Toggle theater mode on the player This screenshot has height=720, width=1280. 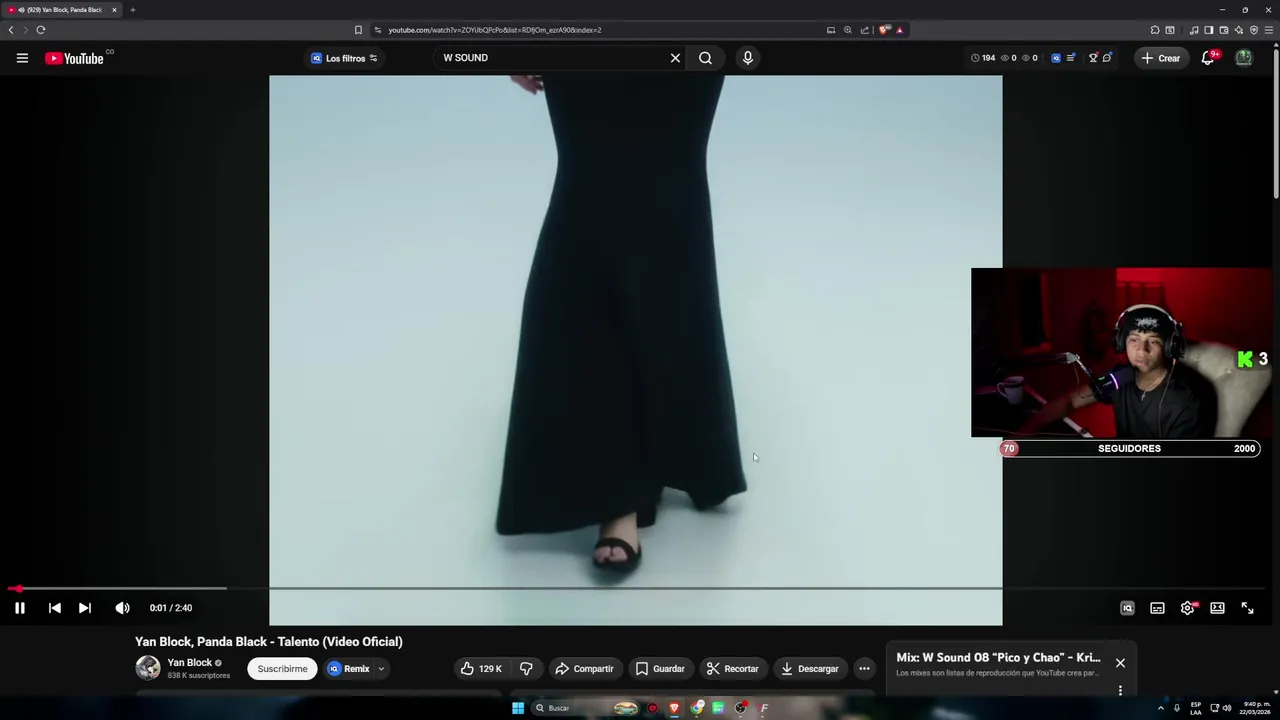[1217, 608]
